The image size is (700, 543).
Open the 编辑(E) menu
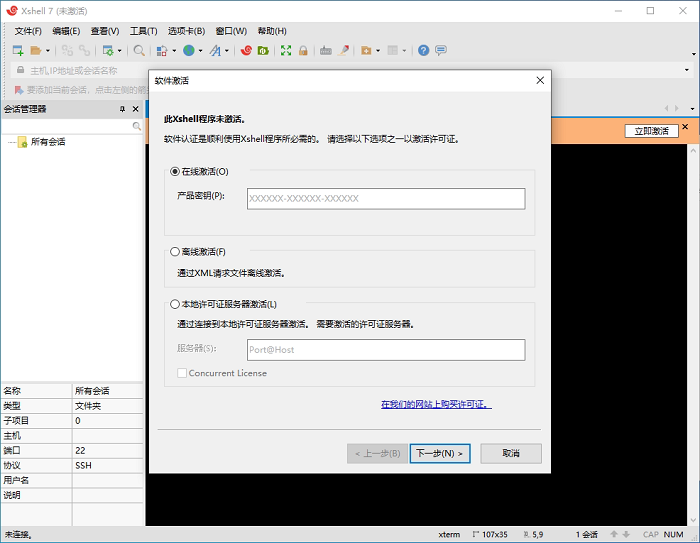point(66,31)
